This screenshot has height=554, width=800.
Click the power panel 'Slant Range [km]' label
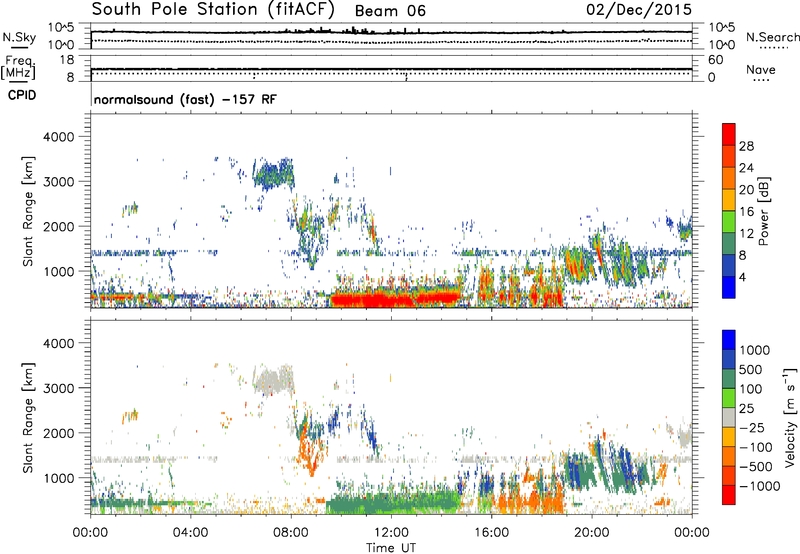click(x=28, y=211)
